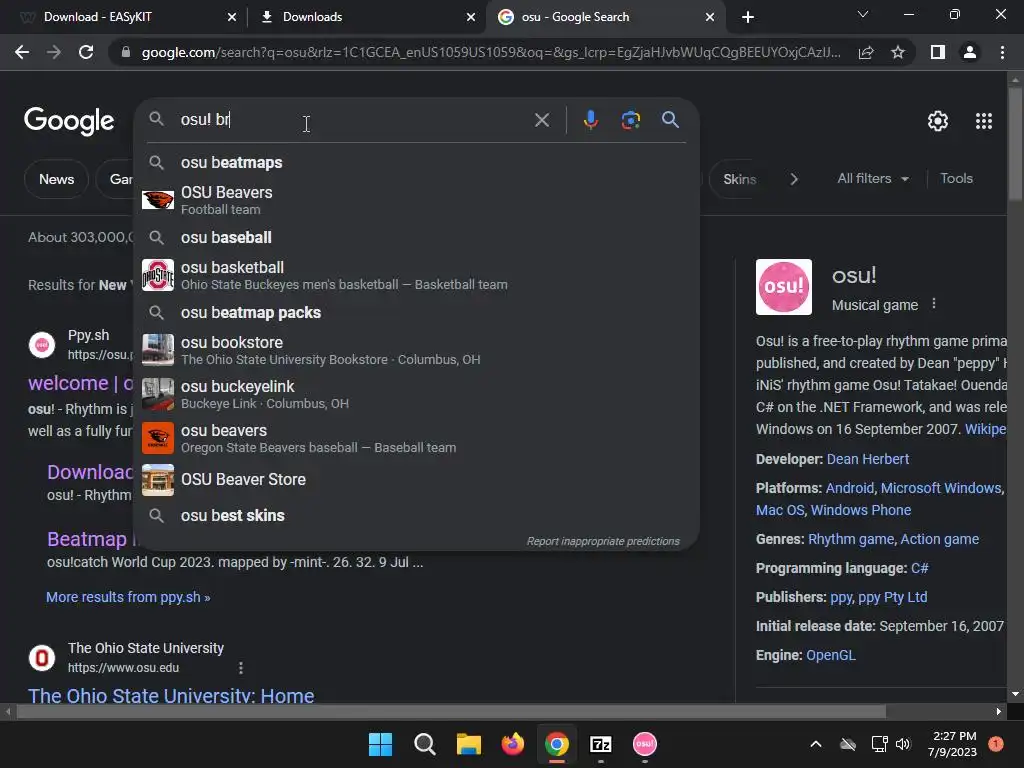
Task: Open the tab search dropdown
Action: [863, 14]
